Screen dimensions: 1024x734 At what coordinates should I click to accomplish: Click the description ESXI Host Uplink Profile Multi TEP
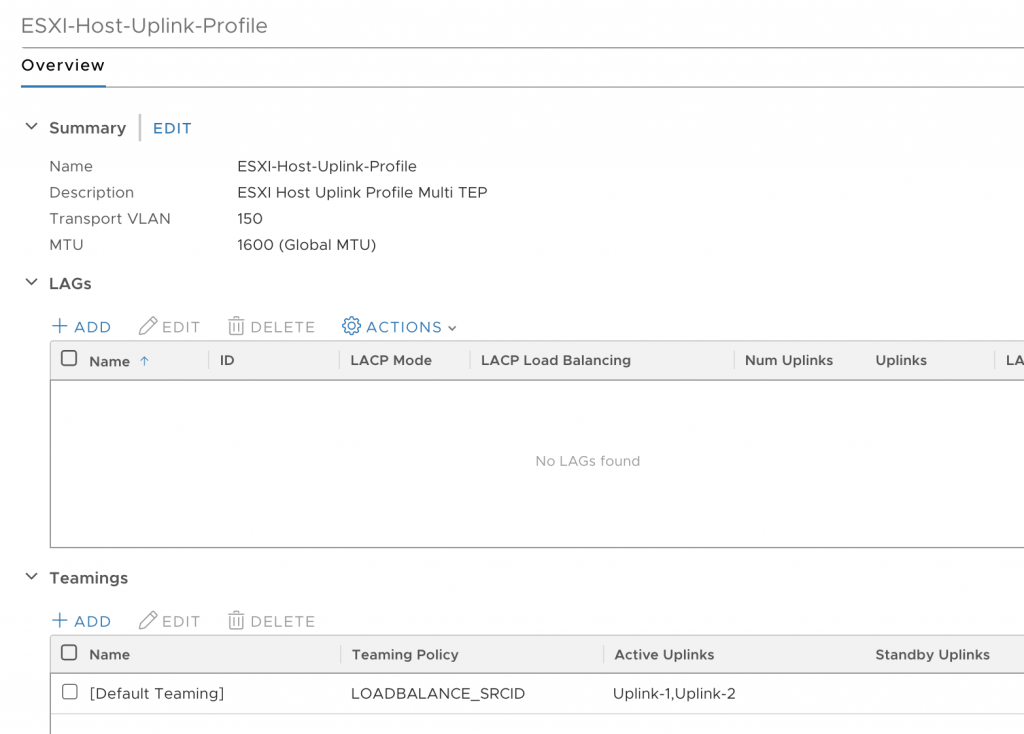[x=362, y=193]
